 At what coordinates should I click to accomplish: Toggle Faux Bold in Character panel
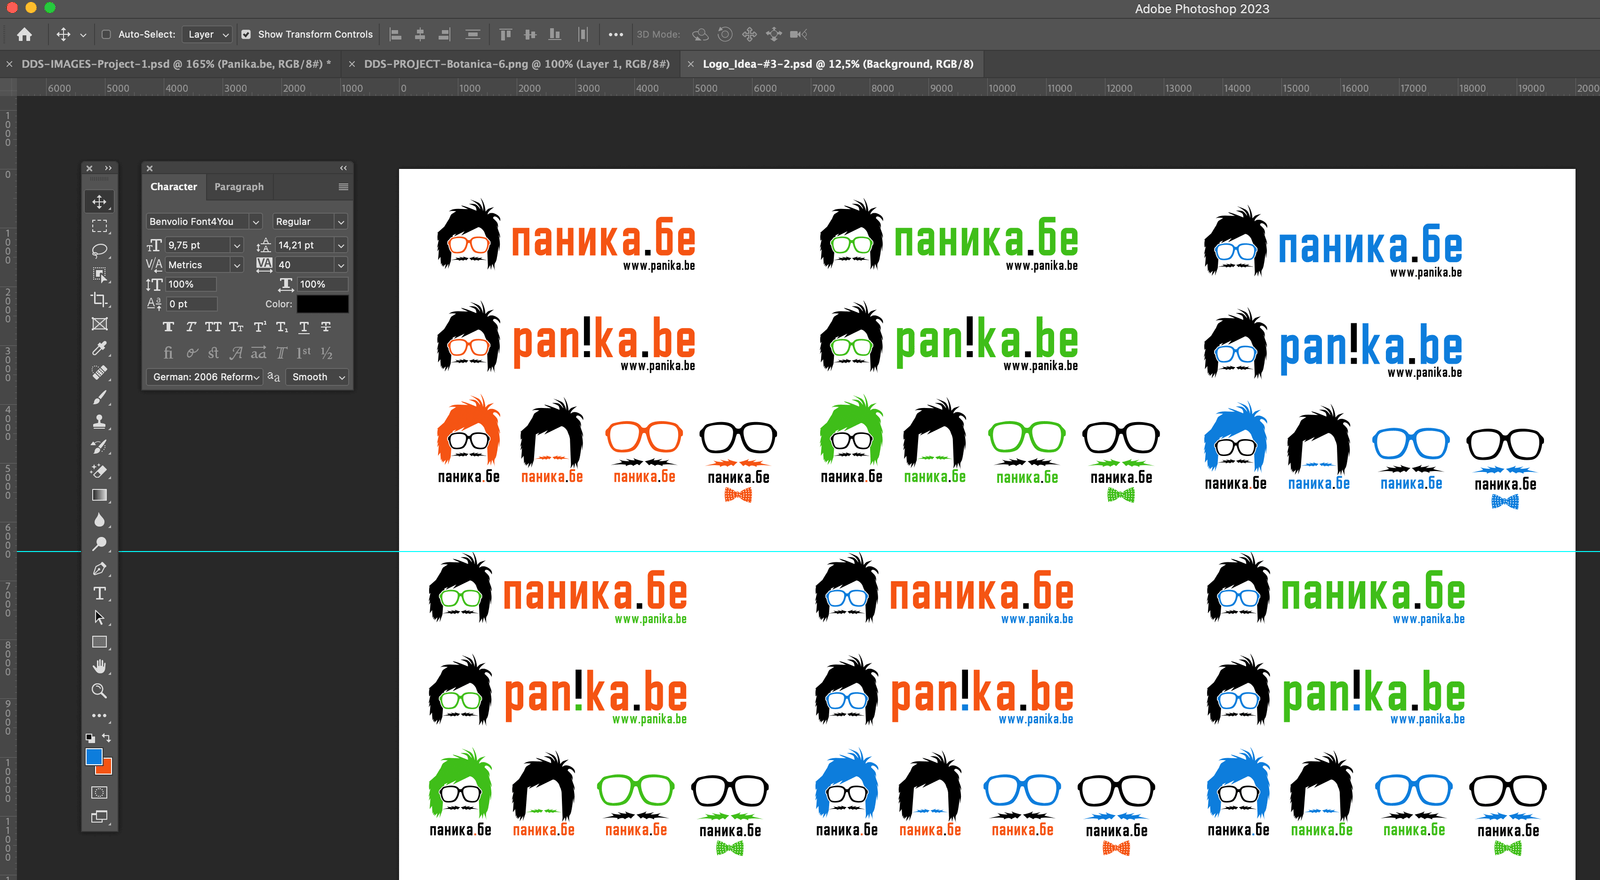click(168, 327)
